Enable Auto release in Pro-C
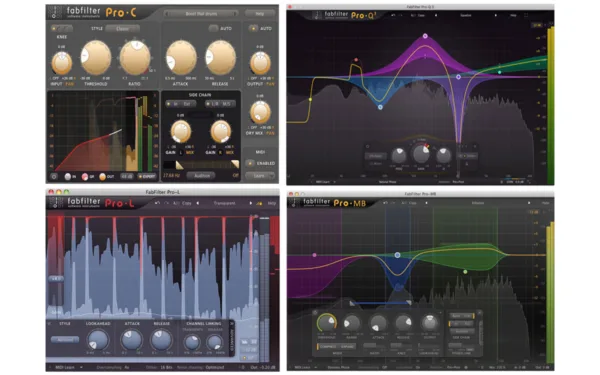600x375 pixels. point(214,28)
